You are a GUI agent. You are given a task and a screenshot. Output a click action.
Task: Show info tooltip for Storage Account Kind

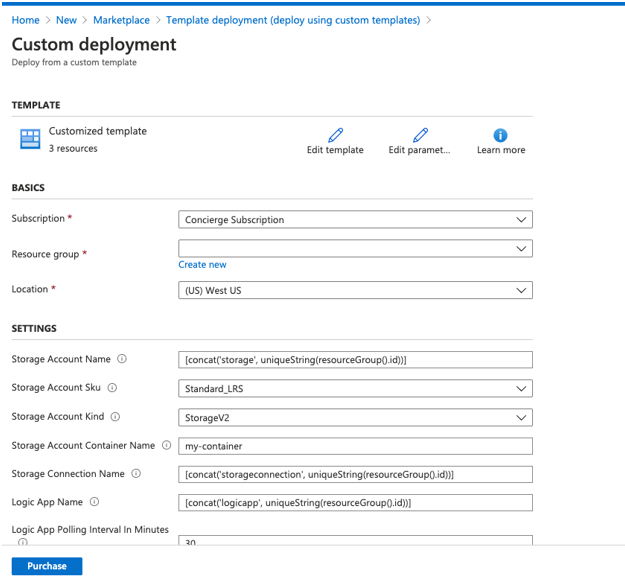click(115, 417)
